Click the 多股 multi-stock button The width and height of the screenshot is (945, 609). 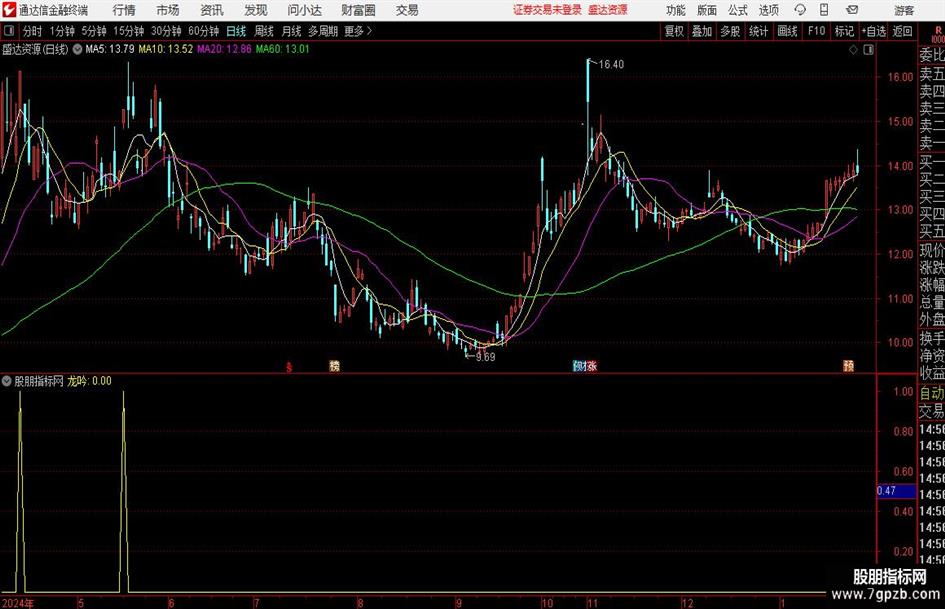(730, 31)
